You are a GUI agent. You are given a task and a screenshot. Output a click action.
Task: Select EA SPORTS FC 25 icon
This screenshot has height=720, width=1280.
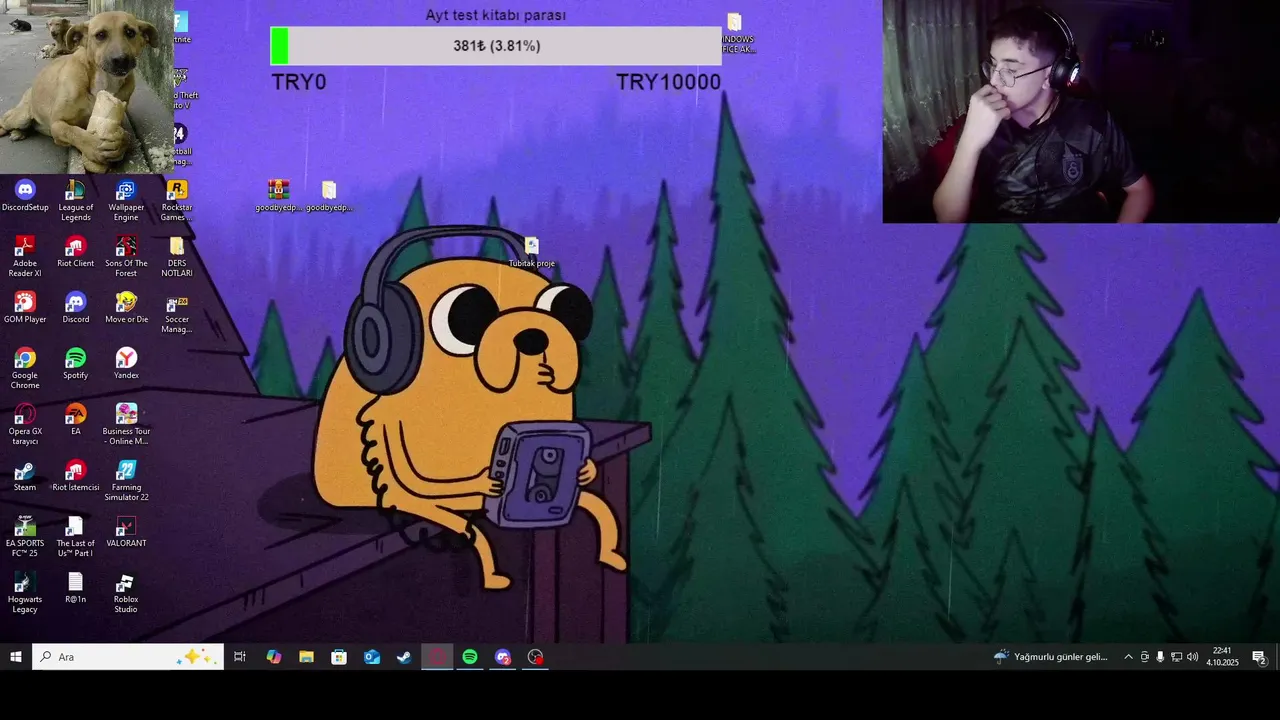pyautogui.click(x=25, y=536)
